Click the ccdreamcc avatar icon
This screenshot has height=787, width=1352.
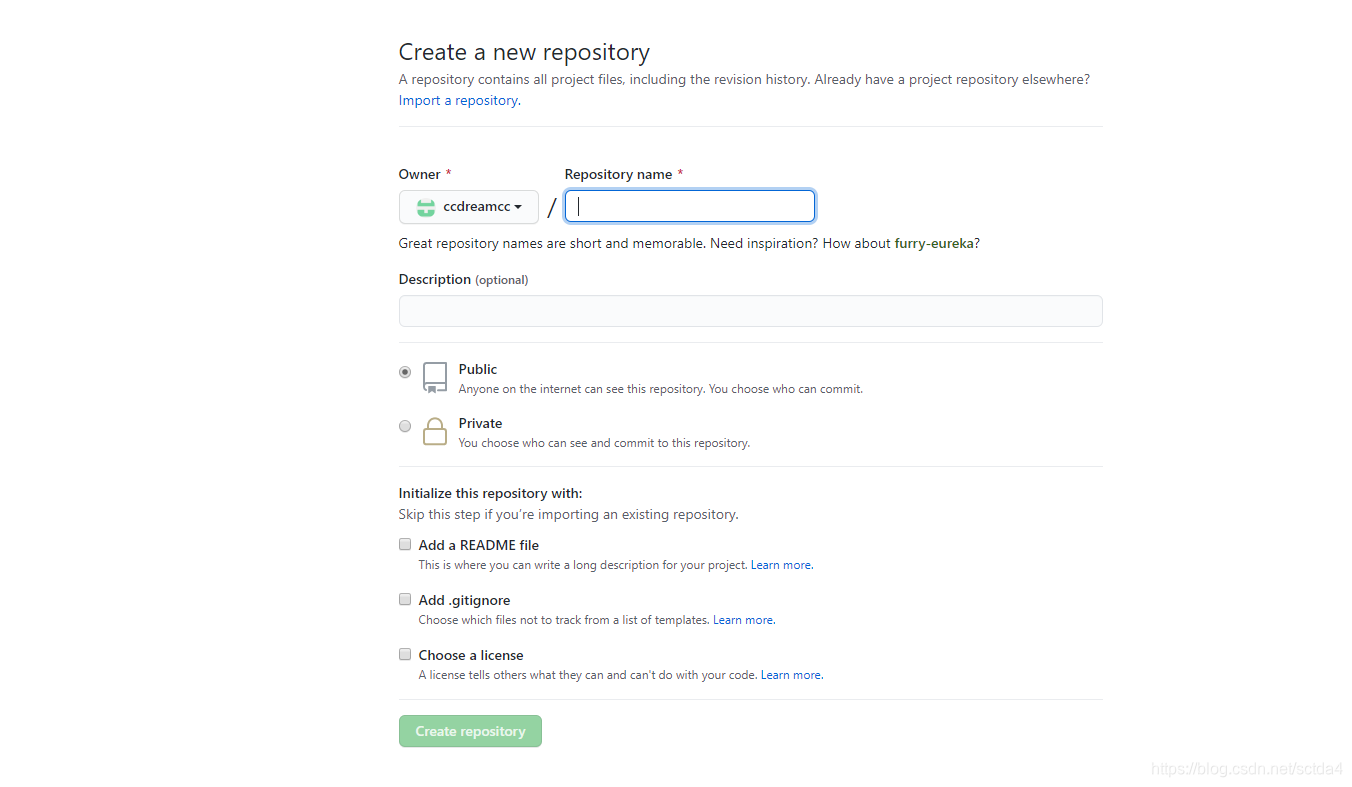[x=426, y=207]
